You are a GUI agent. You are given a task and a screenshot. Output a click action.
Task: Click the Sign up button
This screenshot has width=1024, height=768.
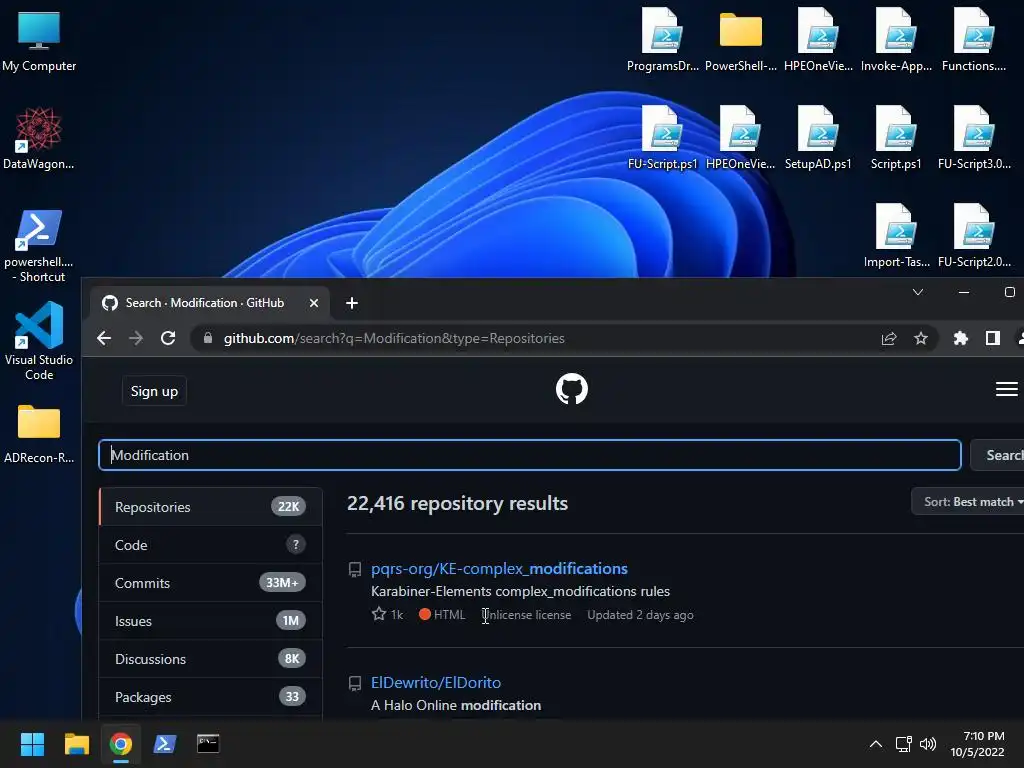point(154,391)
